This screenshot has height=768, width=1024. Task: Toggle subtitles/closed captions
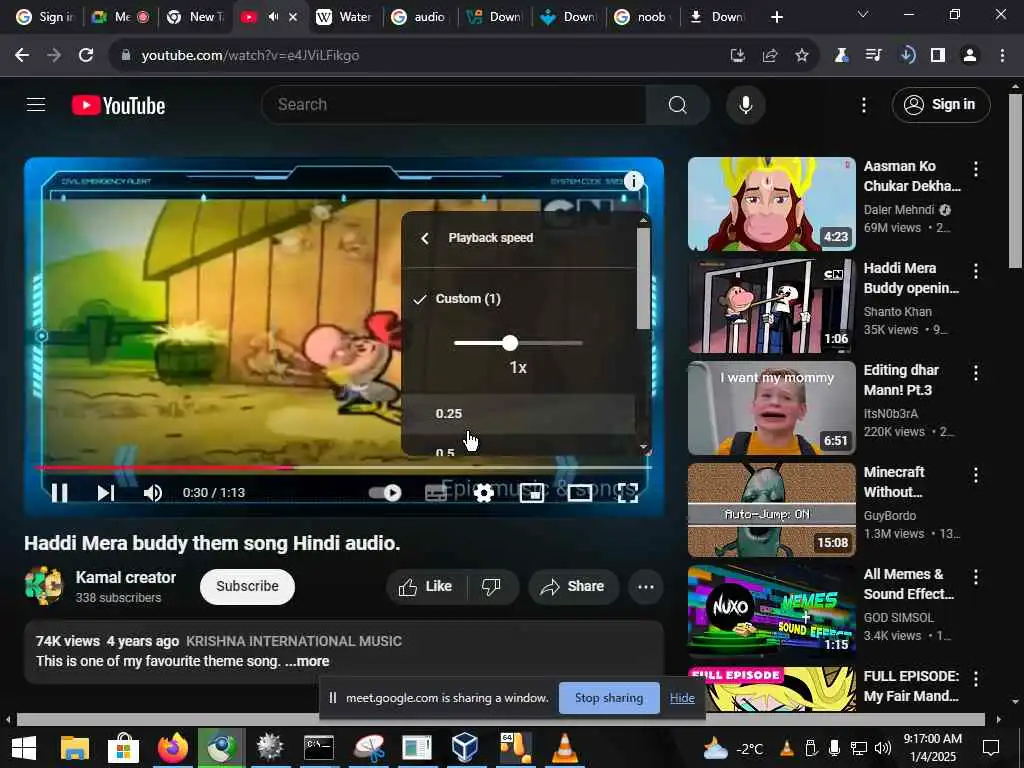(x=436, y=493)
